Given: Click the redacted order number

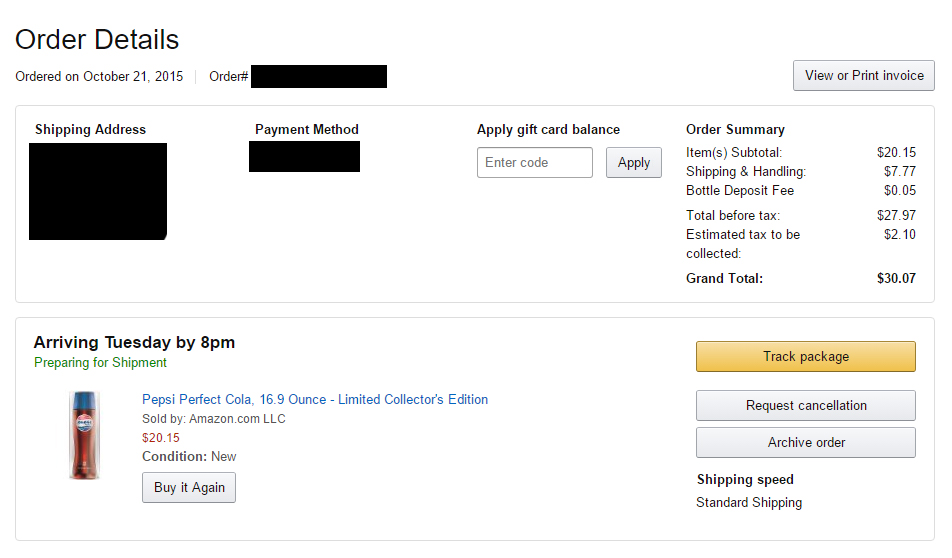Looking at the screenshot, I should pos(319,77).
